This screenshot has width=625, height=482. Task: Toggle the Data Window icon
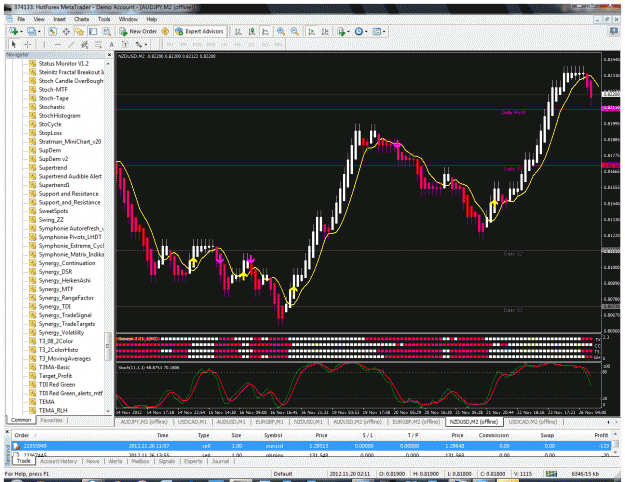pyautogui.click(x=66, y=31)
